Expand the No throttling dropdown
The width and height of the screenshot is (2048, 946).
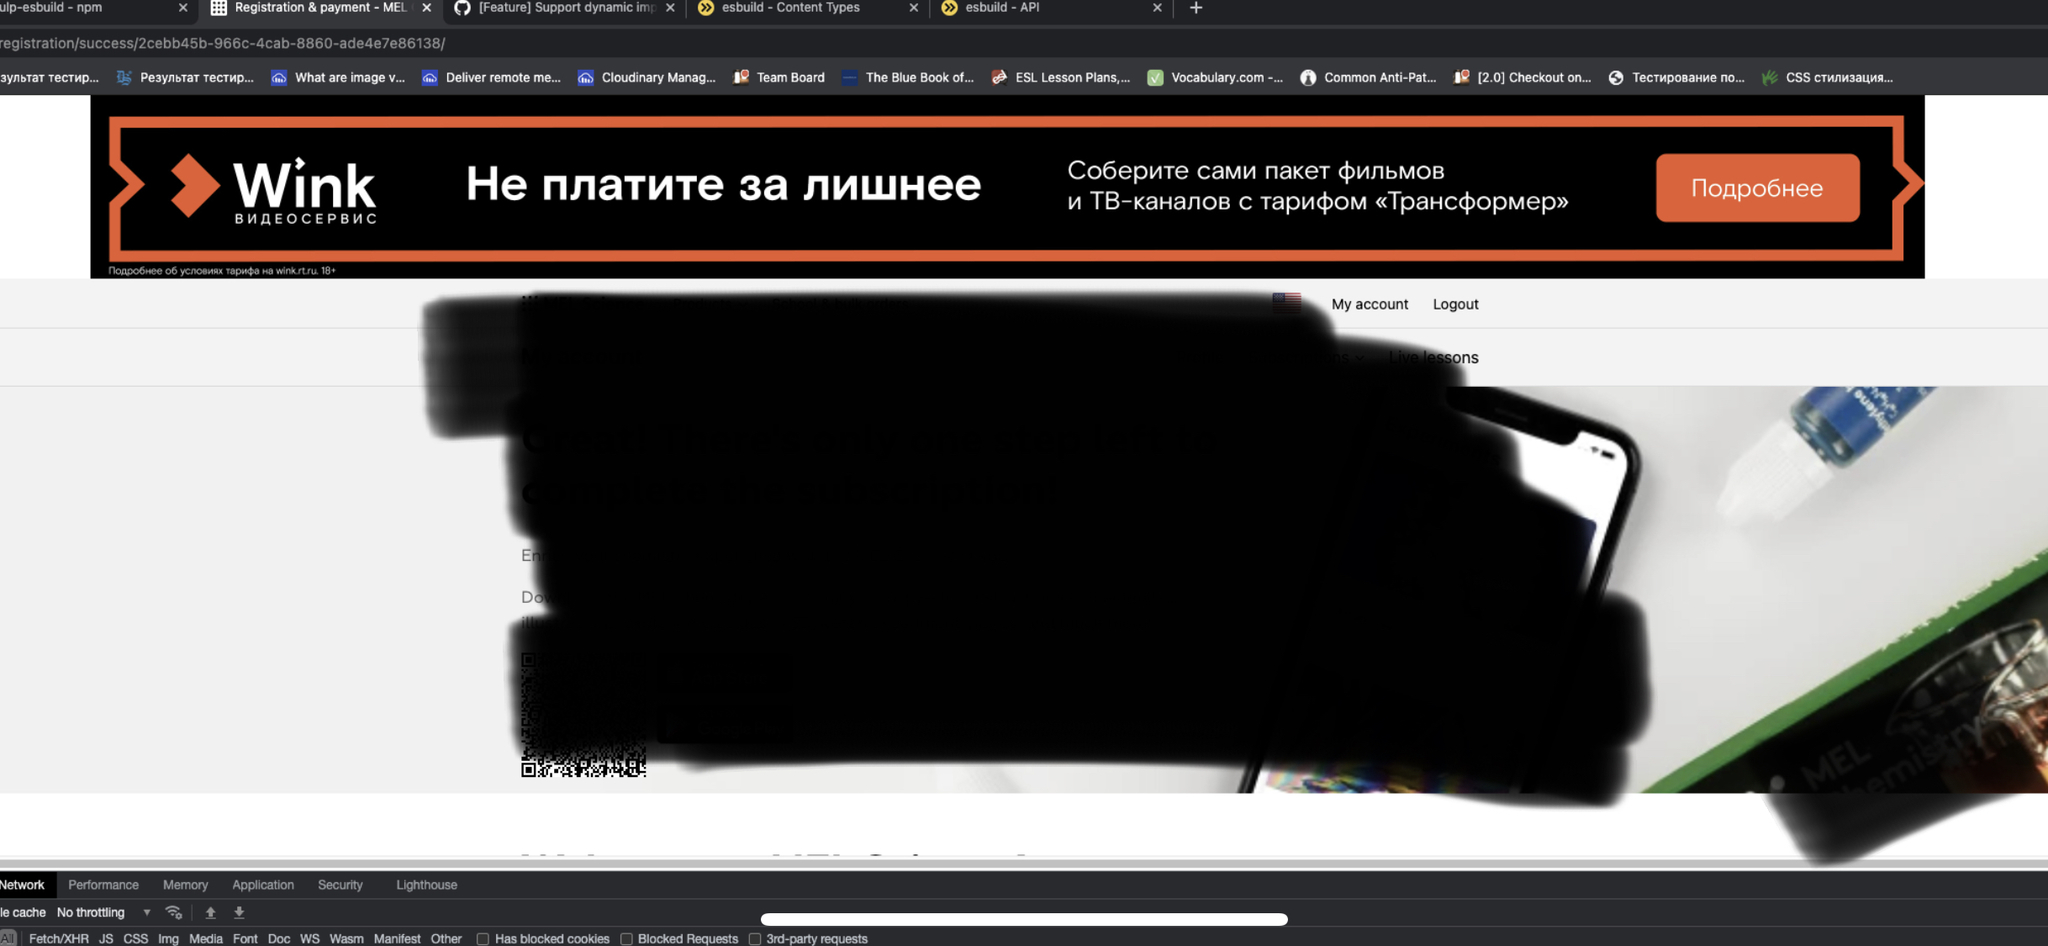(104, 912)
